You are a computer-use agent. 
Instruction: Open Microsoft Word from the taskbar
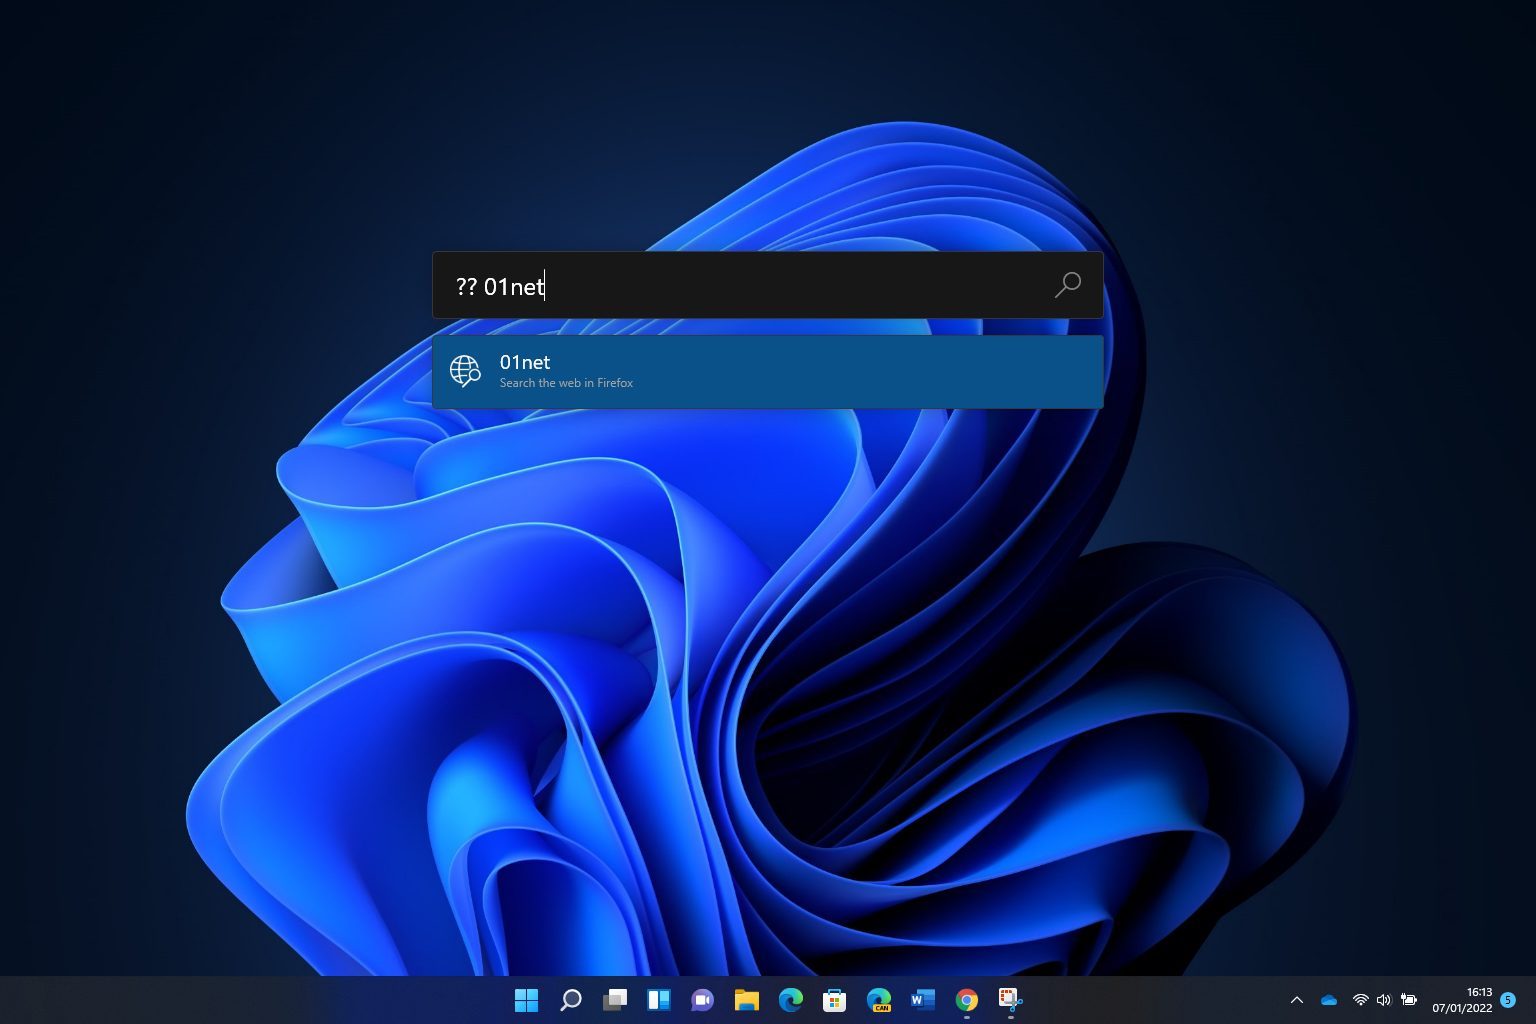click(922, 1000)
